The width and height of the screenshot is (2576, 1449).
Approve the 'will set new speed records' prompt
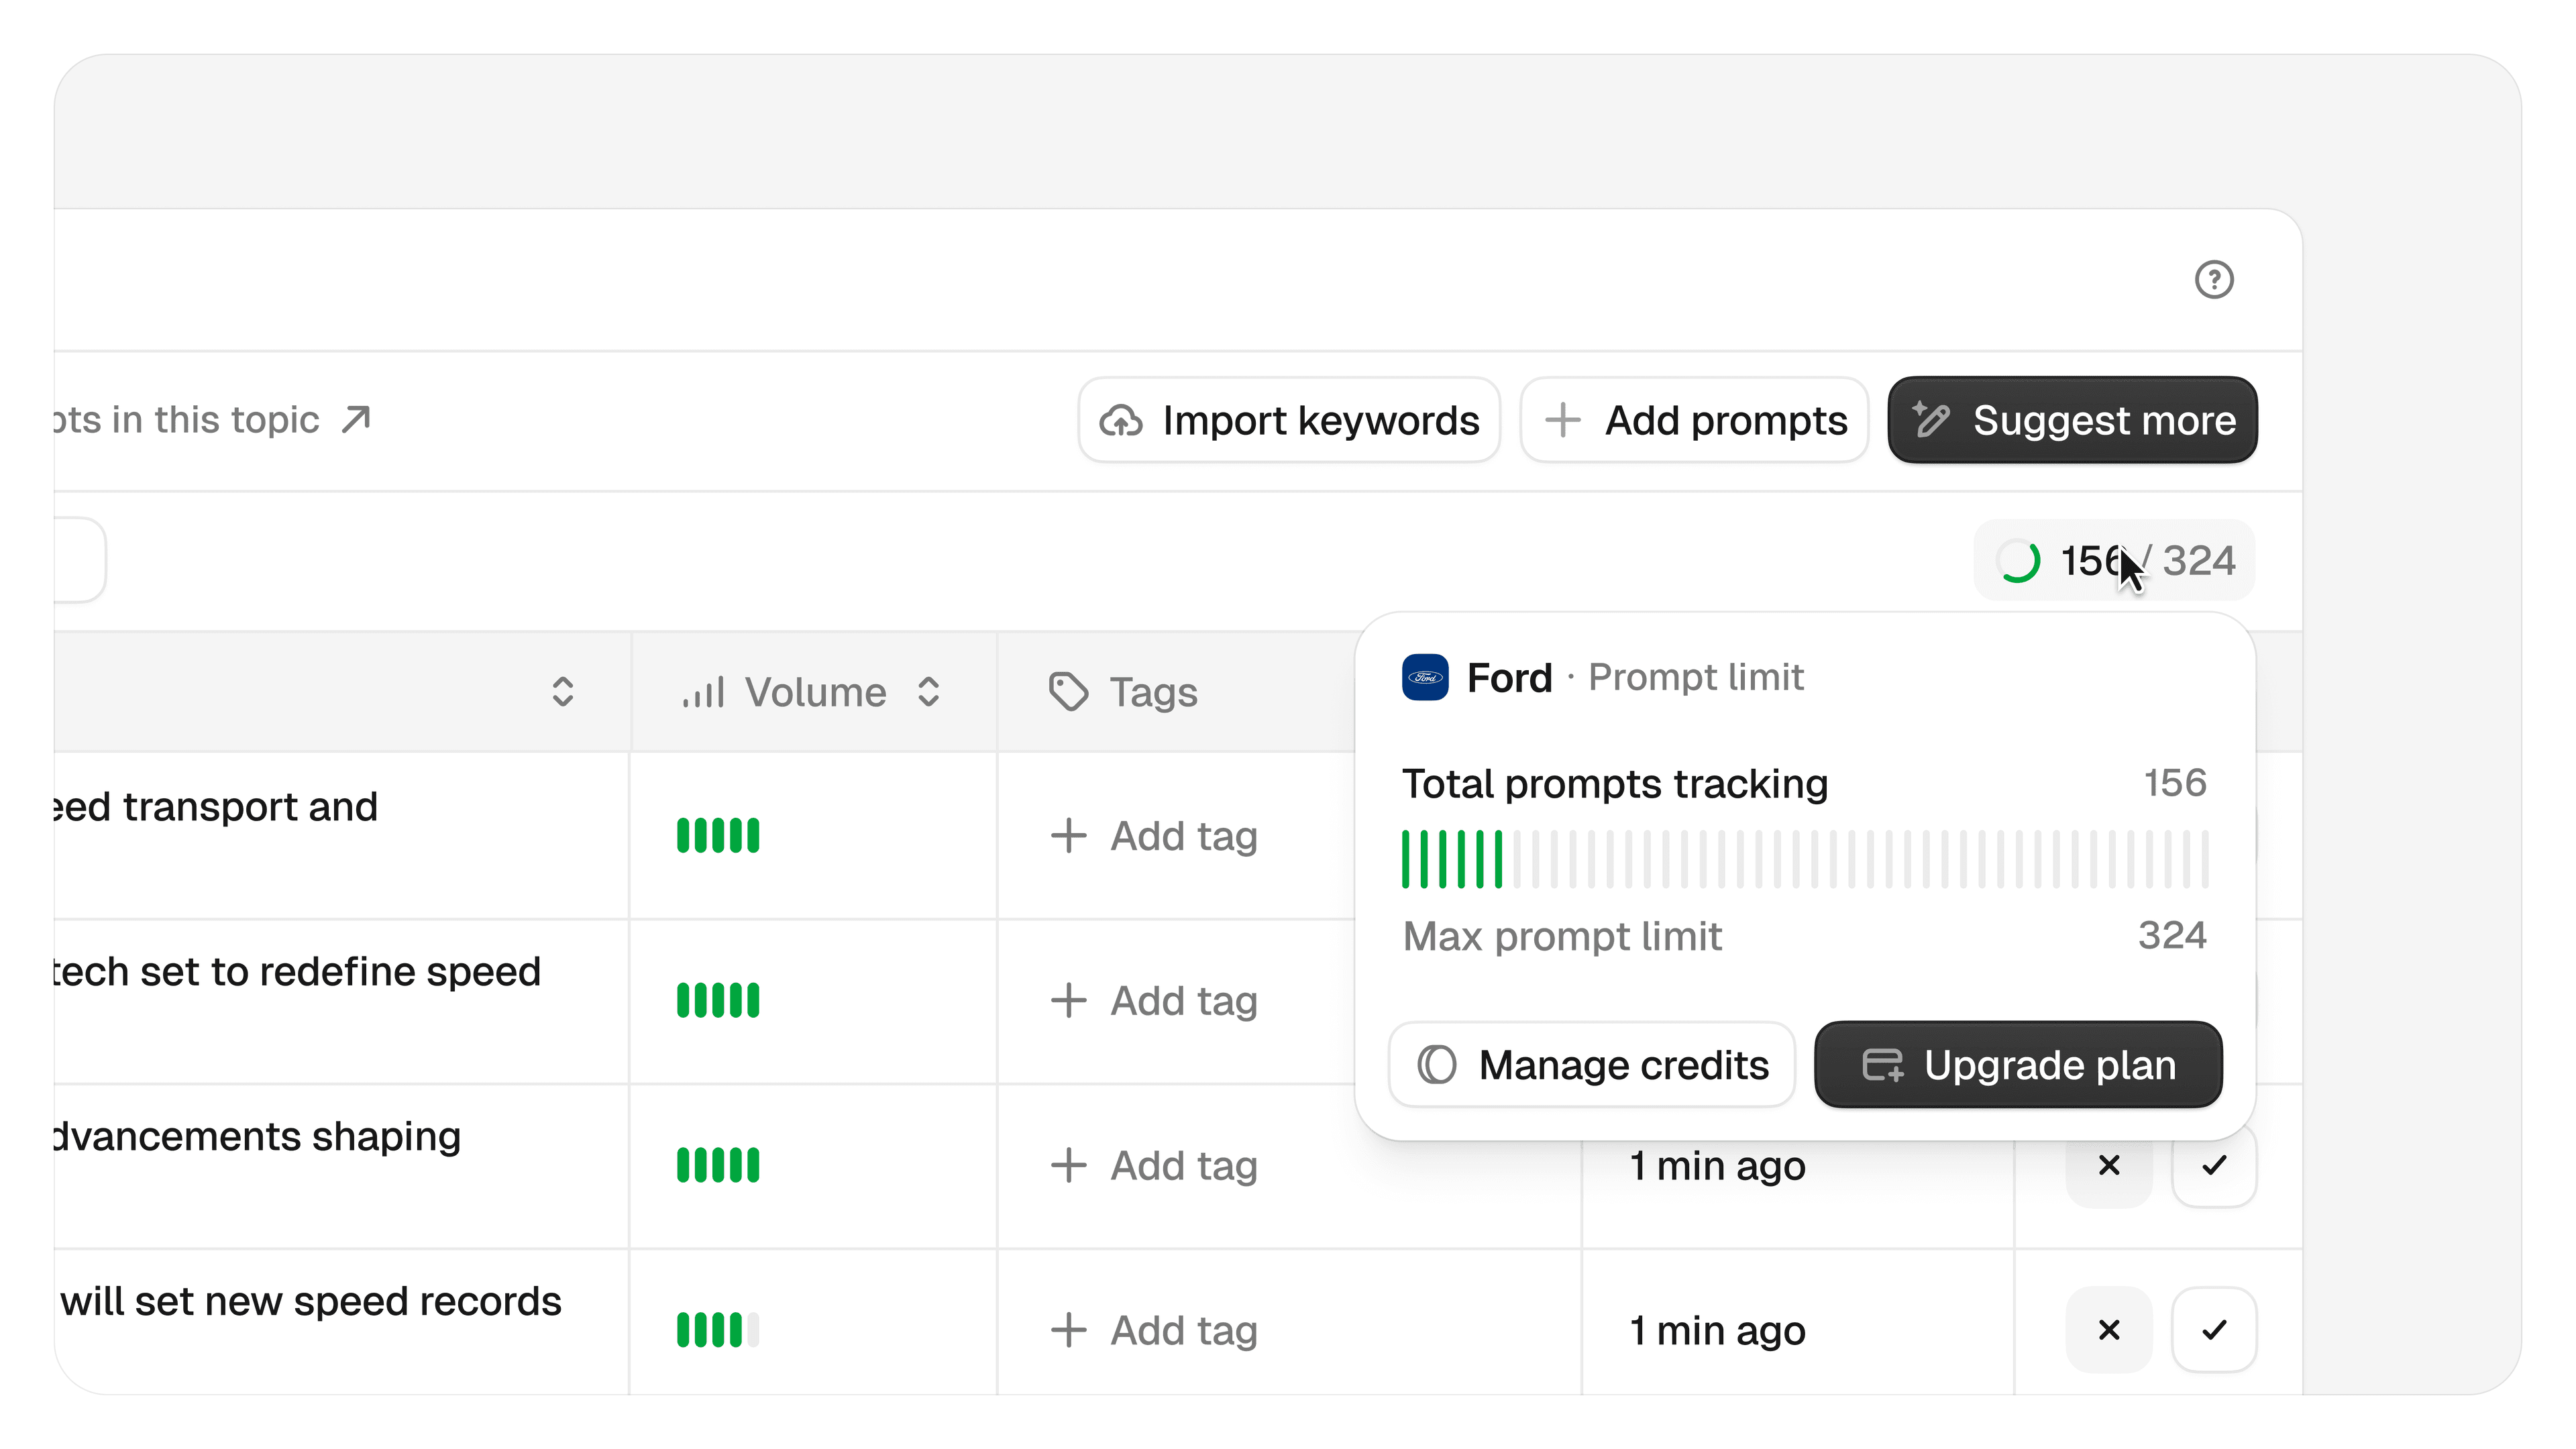tap(2214, 1330)
